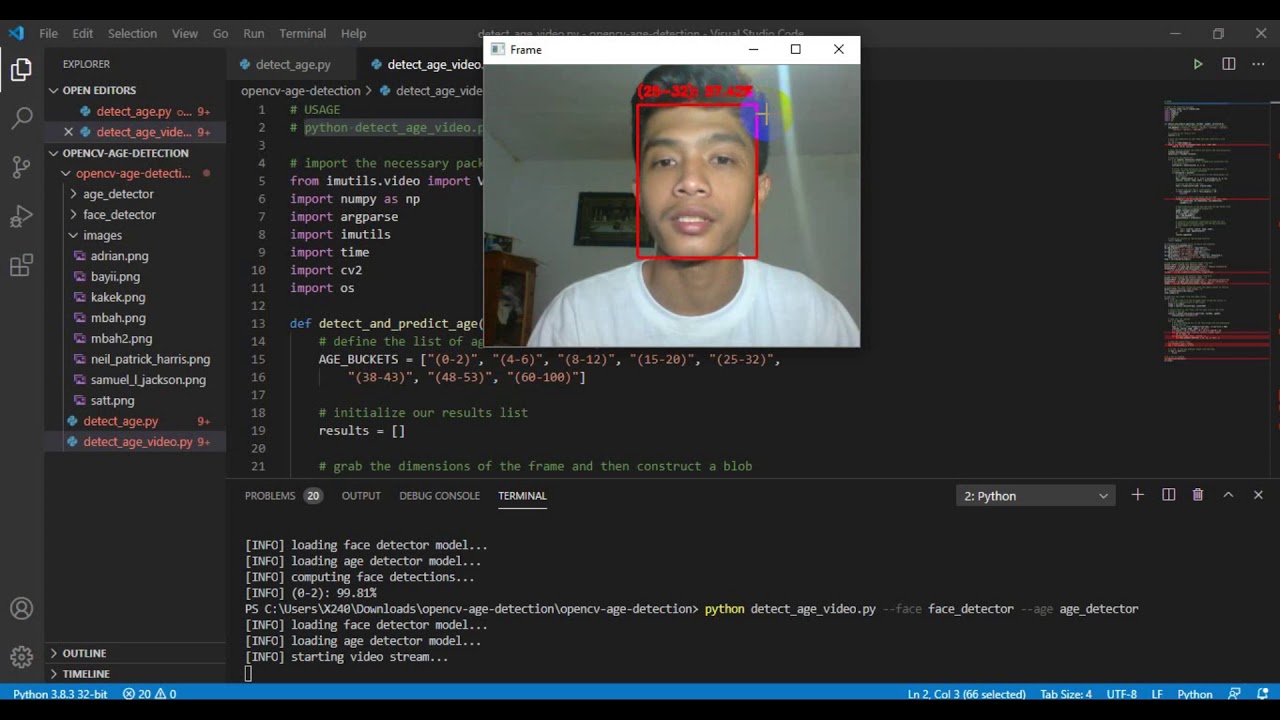Viewport: 1280px width, 720px height.
Task: Split the editor to the right
Action: click(1228, 64)
